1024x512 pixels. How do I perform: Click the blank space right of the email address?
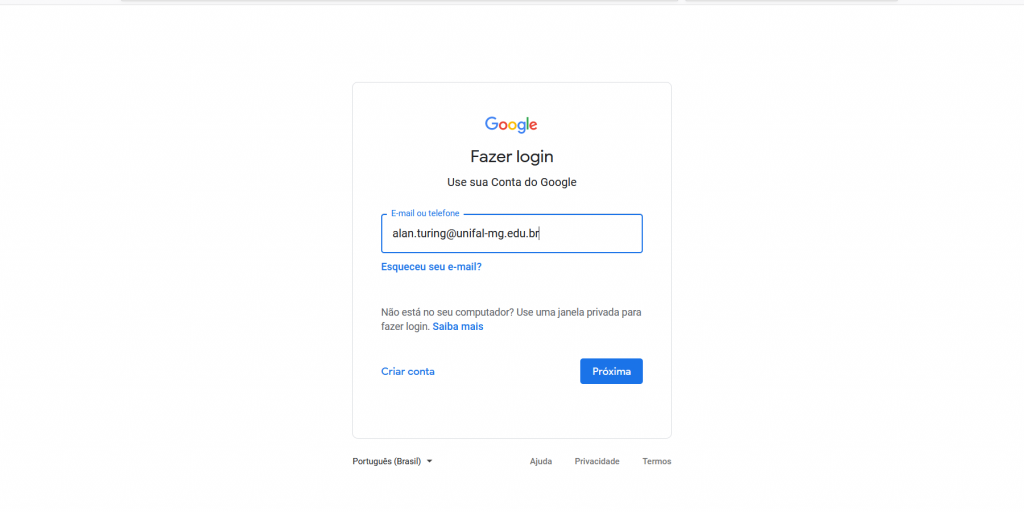590,233
